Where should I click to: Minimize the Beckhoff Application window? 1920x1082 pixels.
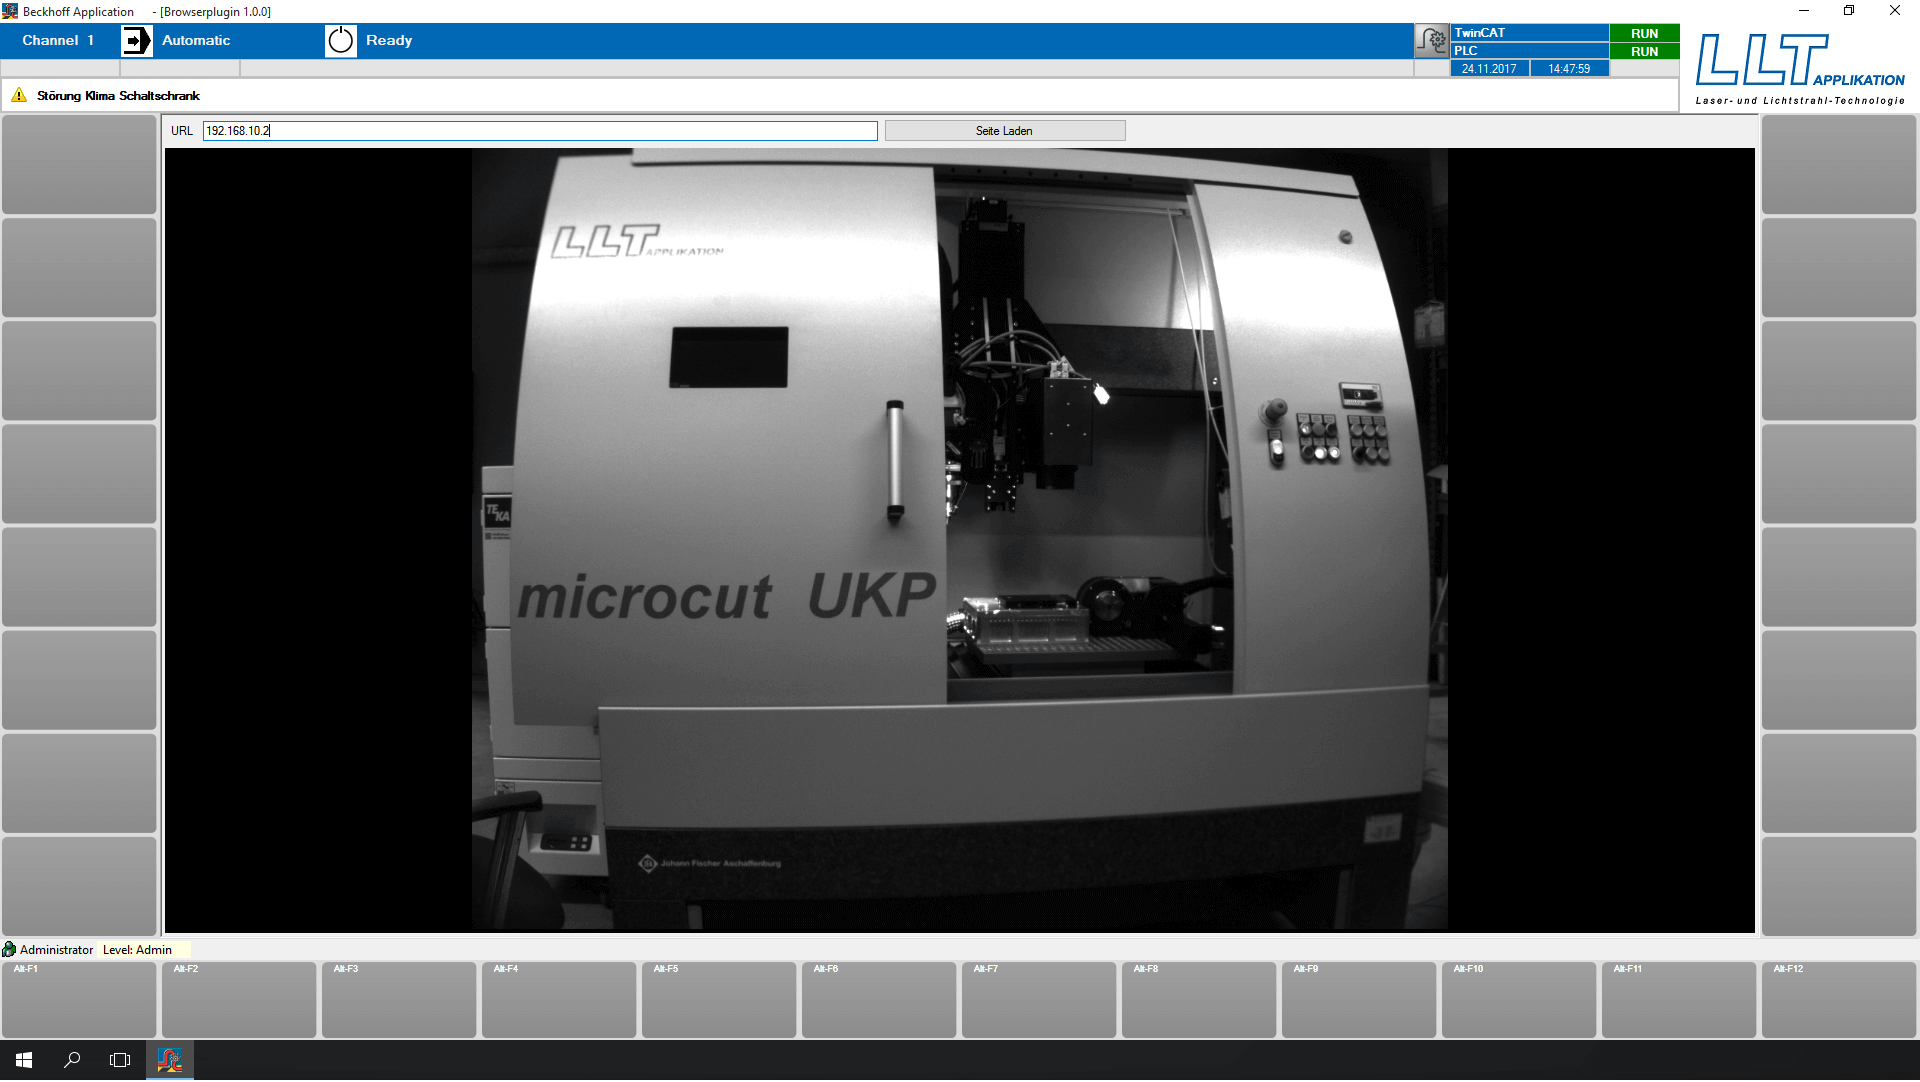(1803, 11)
